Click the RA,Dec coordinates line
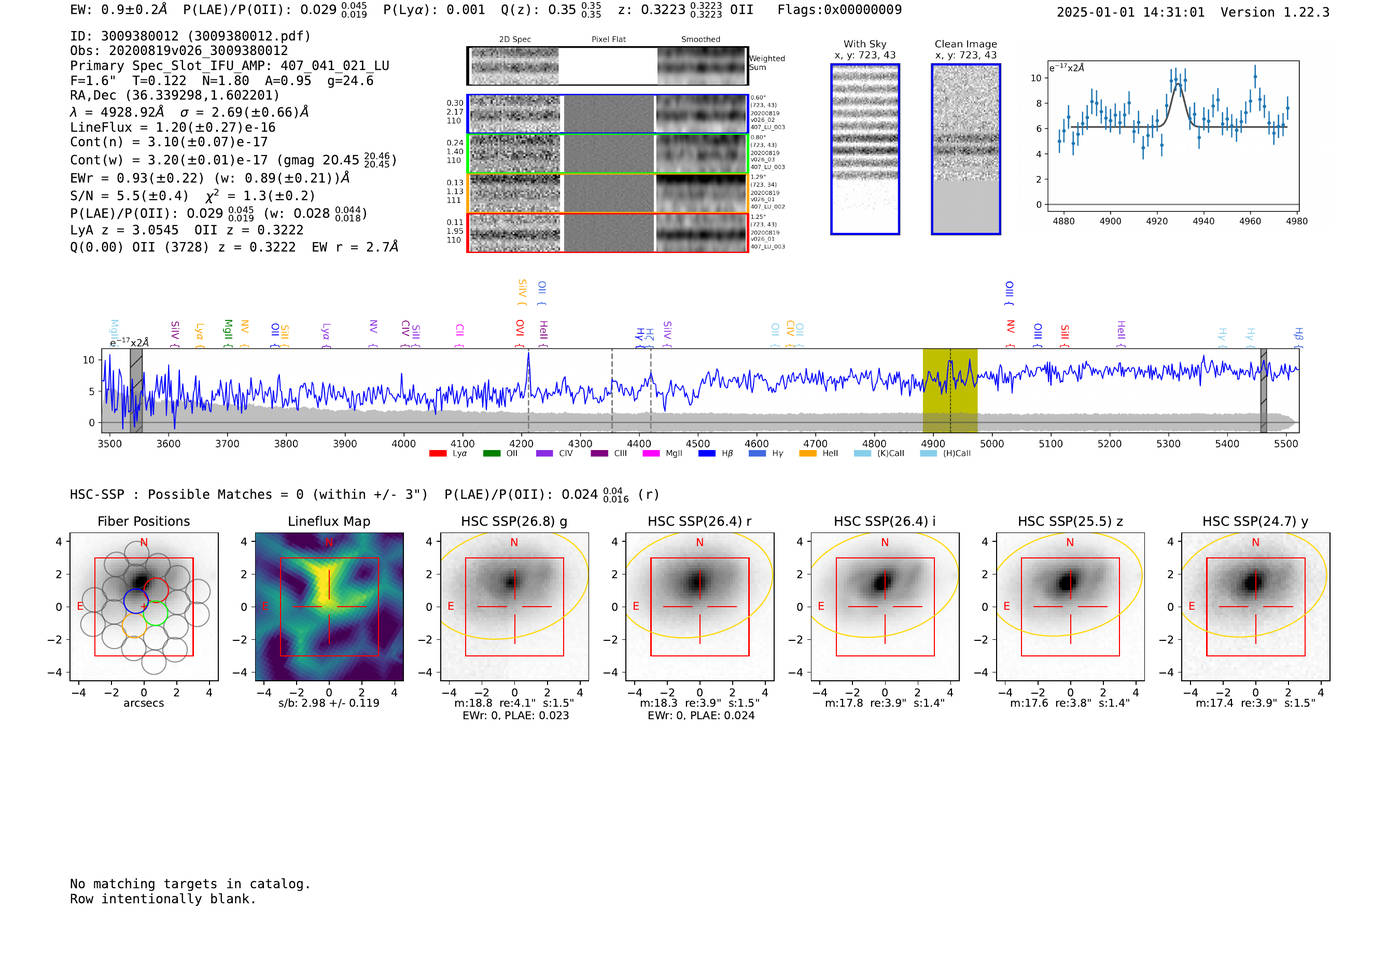This screenshot has height=953, width=1400. [175, 96]
